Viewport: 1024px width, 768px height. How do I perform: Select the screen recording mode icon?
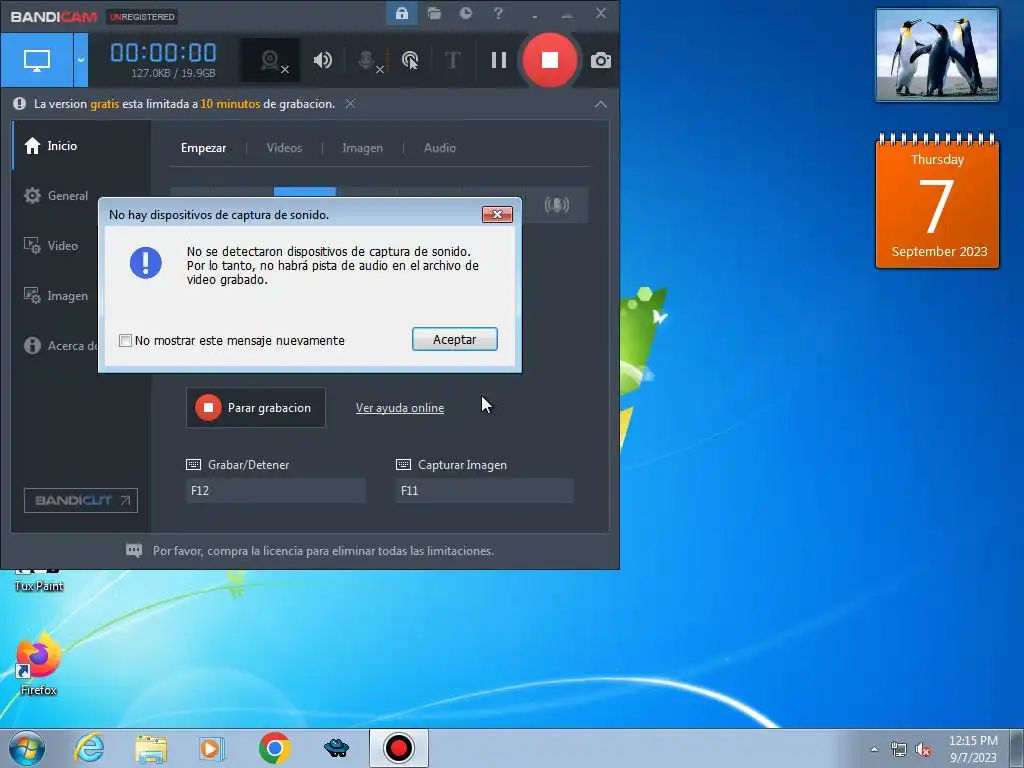point(37,60)
